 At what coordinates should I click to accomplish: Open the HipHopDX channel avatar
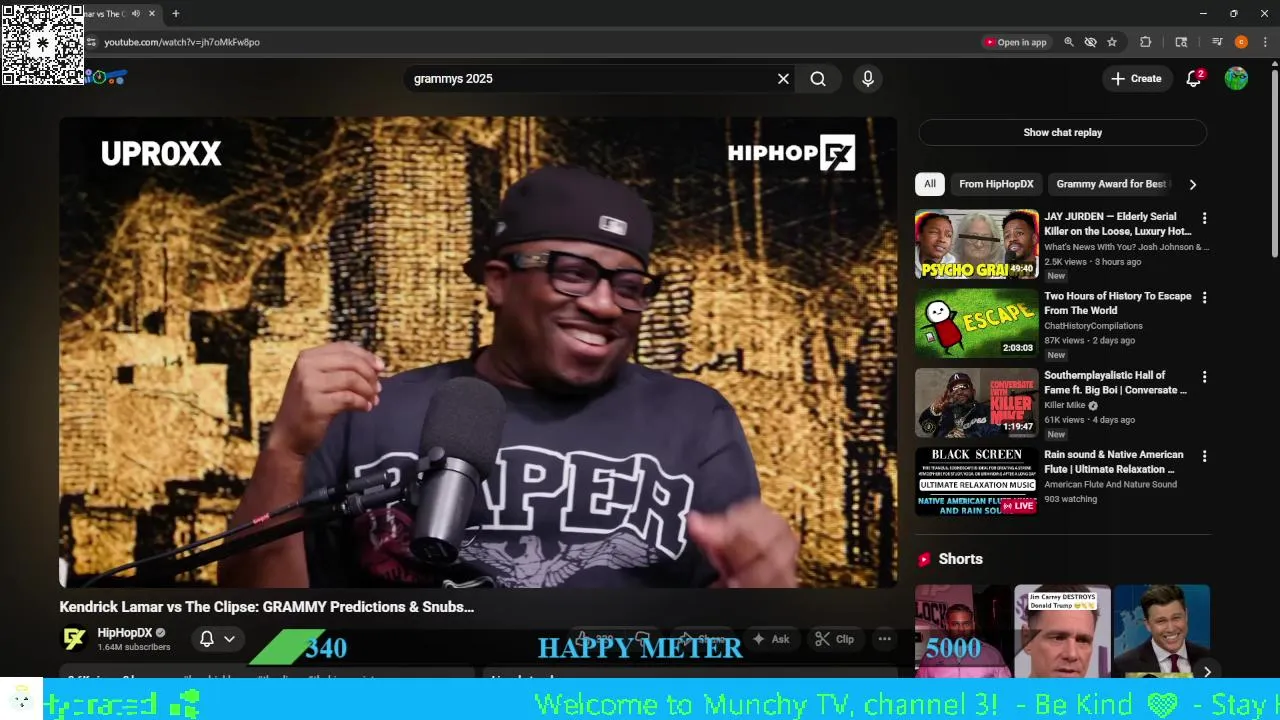[75, 639]
